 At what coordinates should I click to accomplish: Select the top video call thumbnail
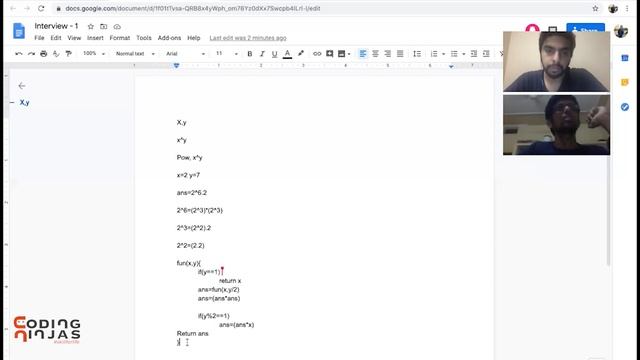556,61
